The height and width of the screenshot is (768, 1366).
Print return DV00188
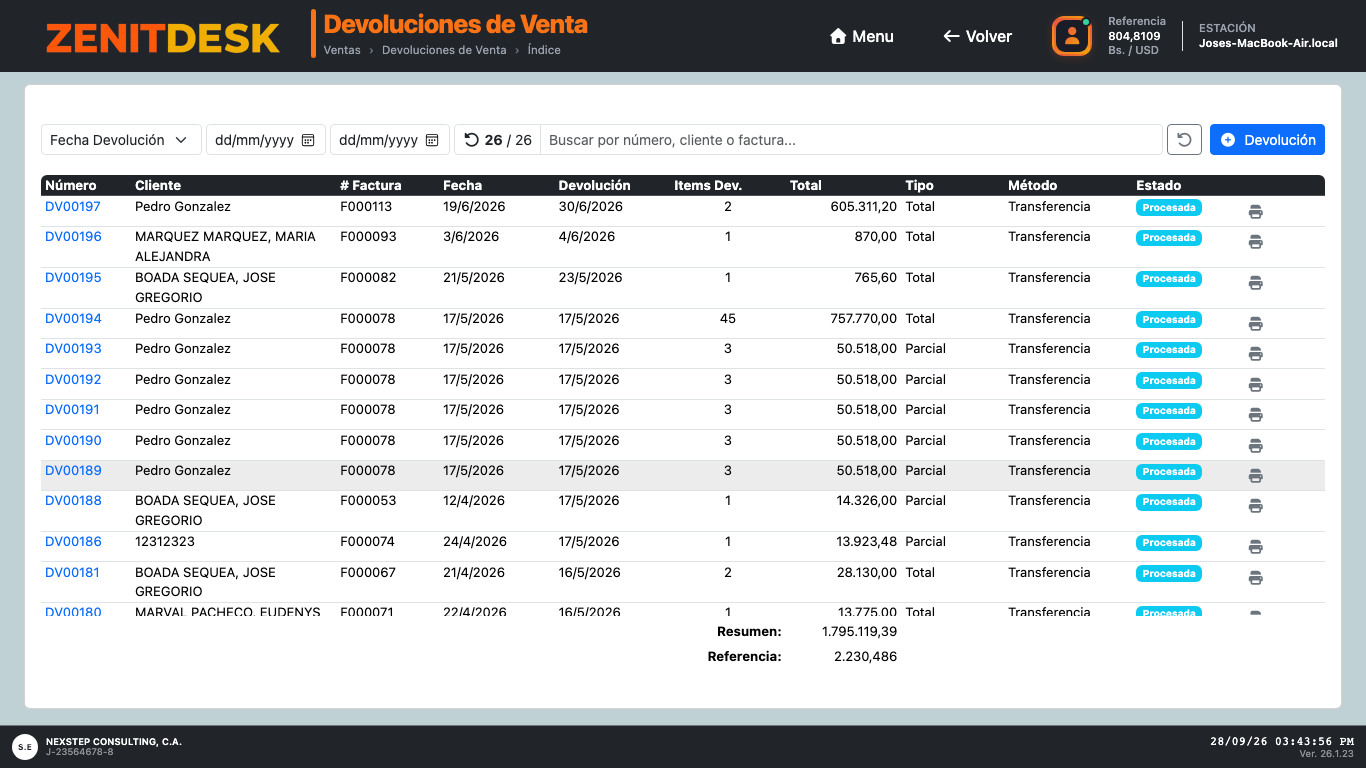tap(1255, 506)
